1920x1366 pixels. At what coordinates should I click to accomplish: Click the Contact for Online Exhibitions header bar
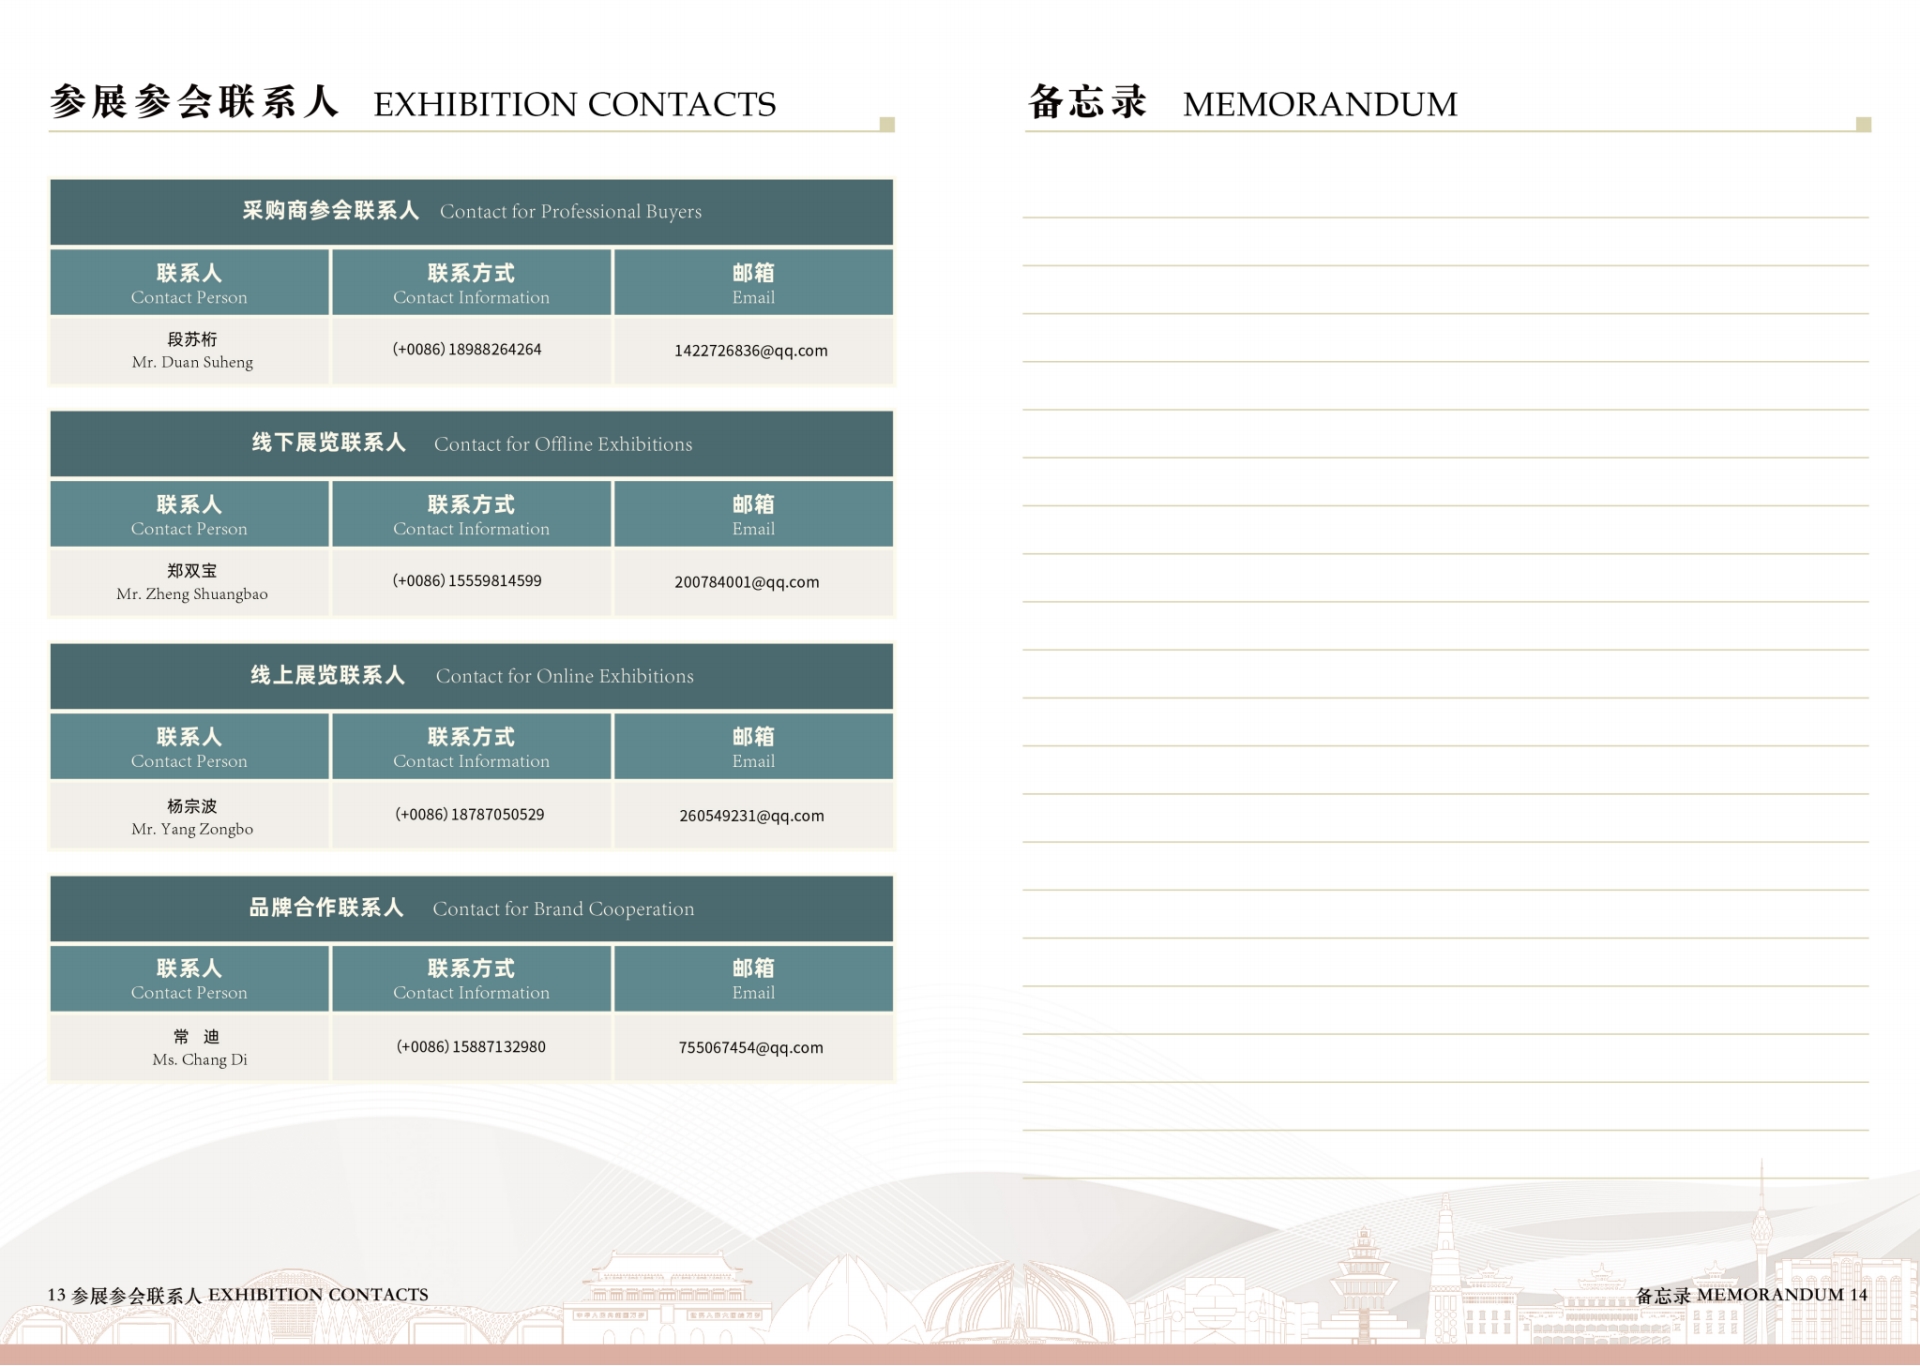(x=470, y=676)
